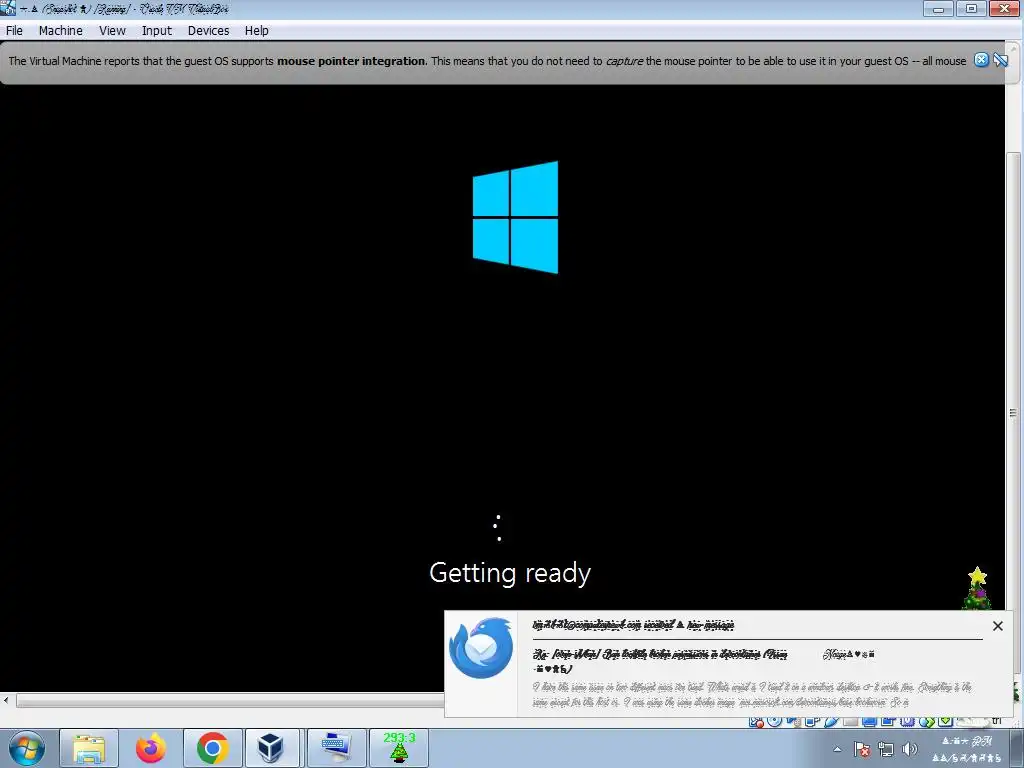1024x768 pixels.
Task: Dismiss the mouse pointer integration notice
Action: 981,60
